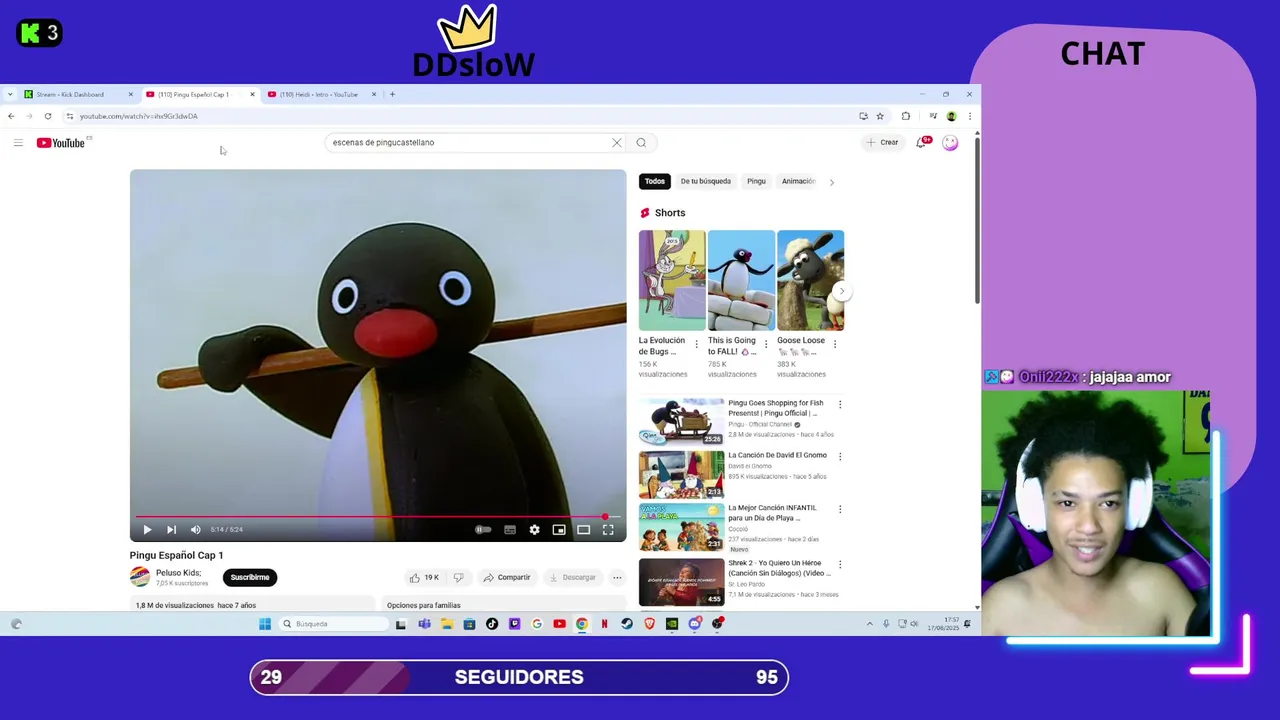Go back in browser history
The height and width of the screenshot is (720, 1280).
point(11,116)
